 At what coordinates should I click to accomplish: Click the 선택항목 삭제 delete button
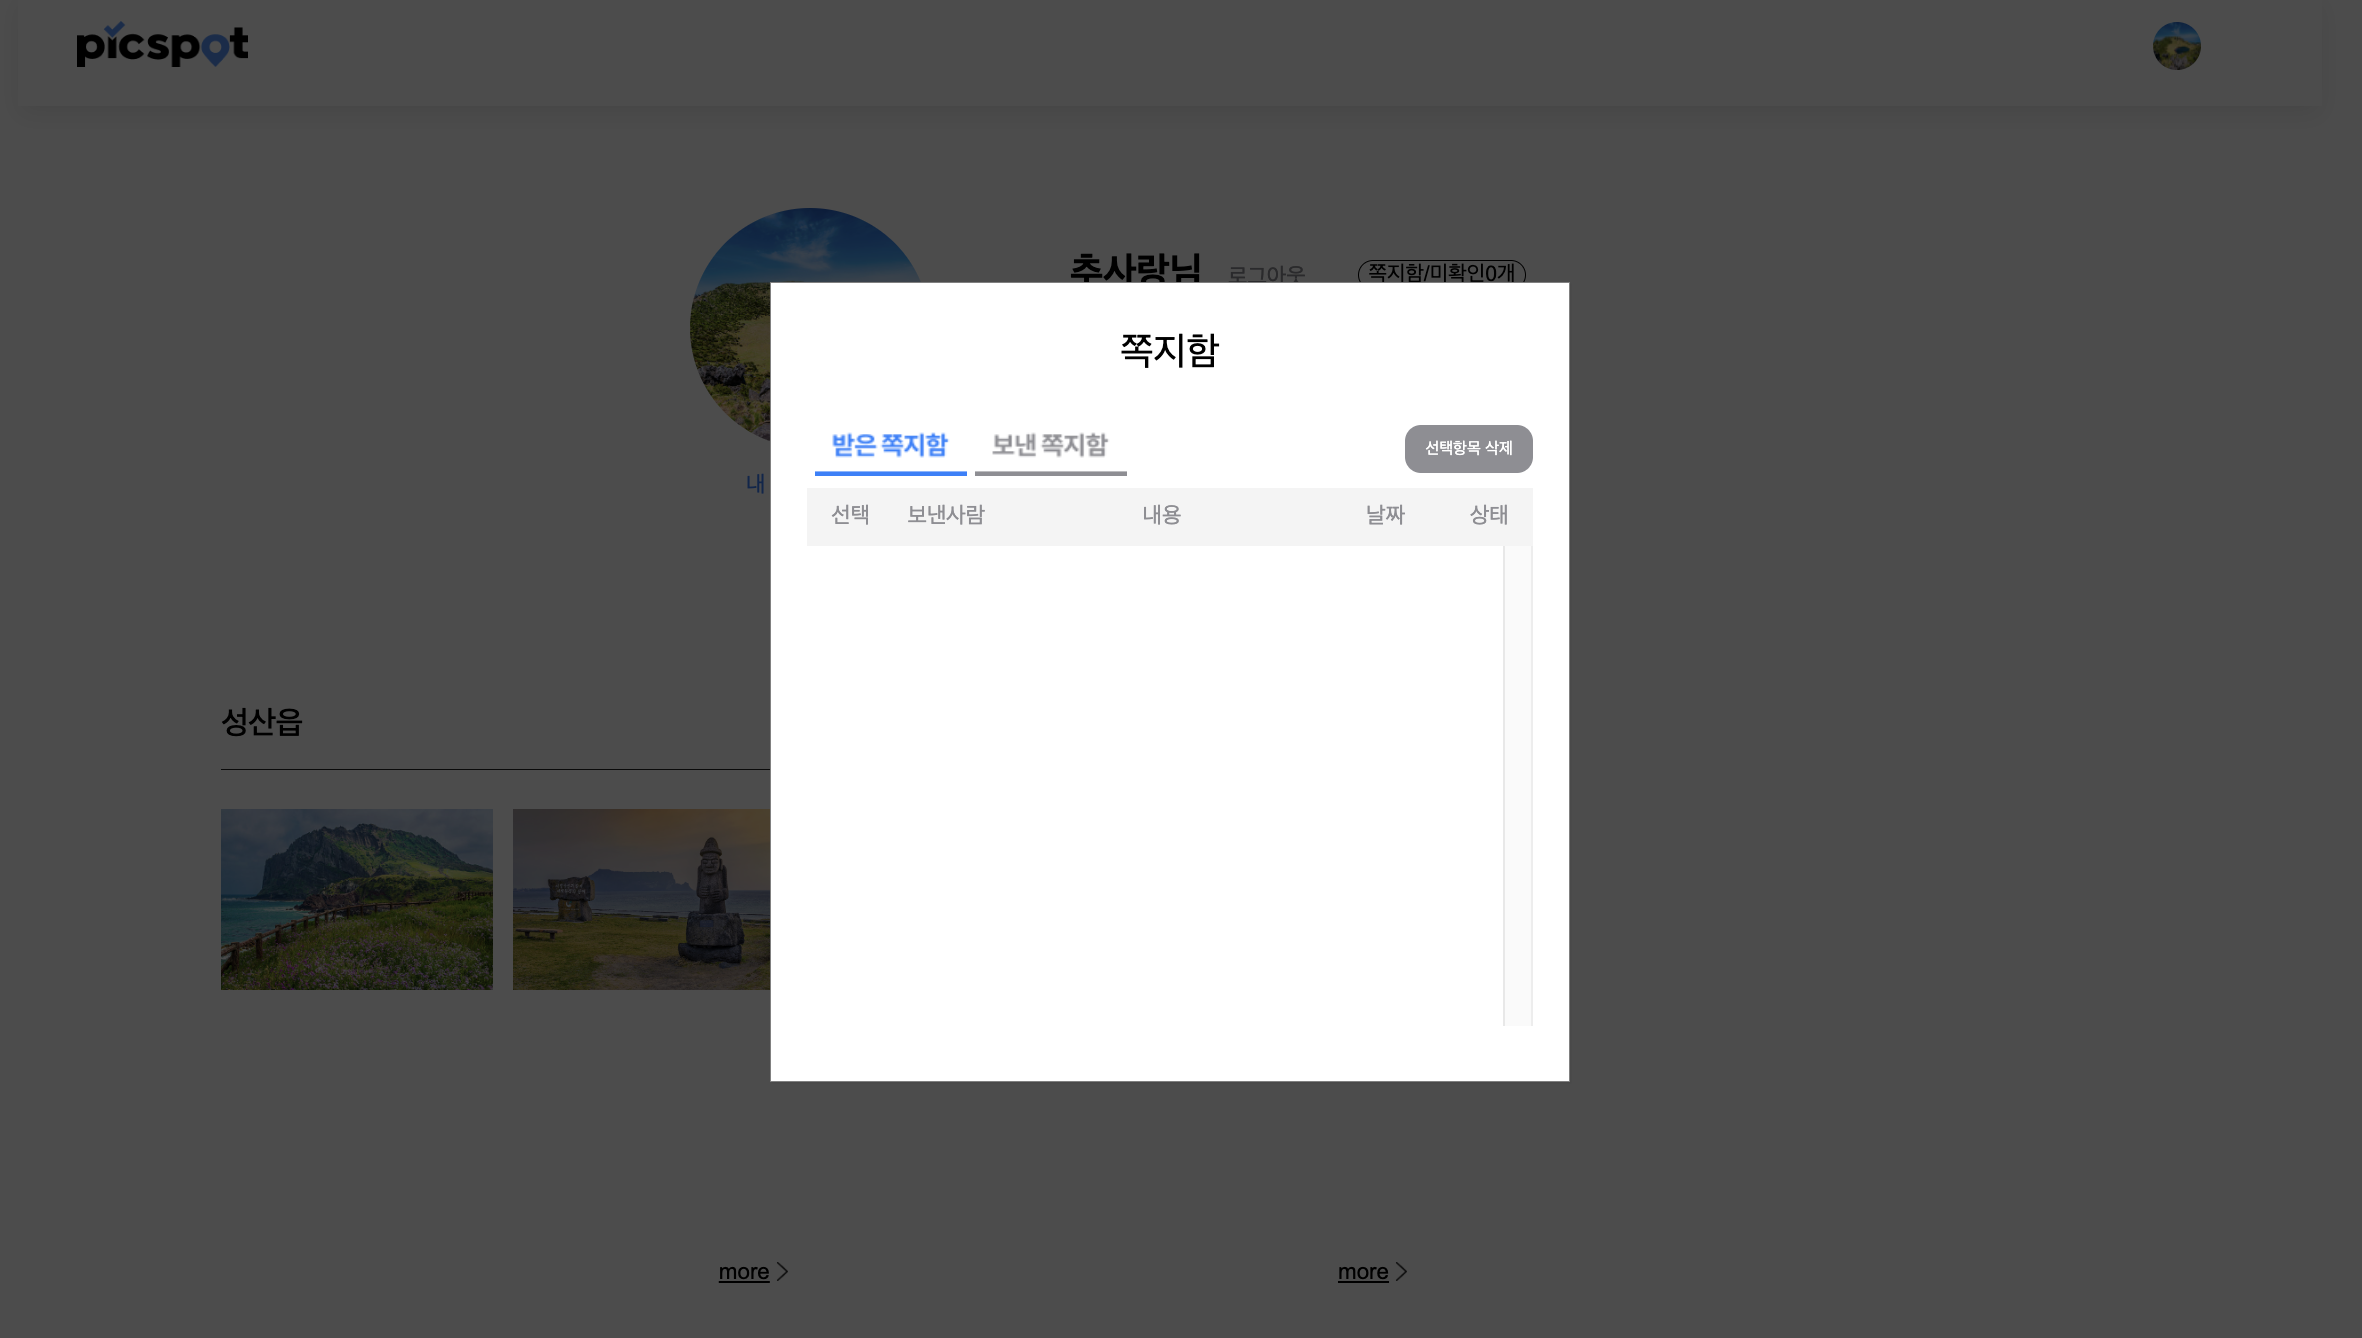(1468, 448)
